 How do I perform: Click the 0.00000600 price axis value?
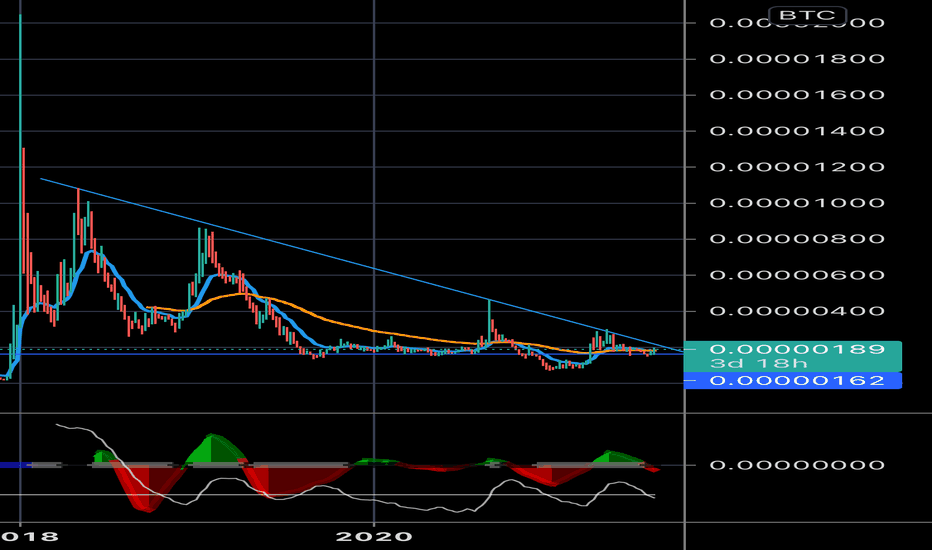[x=797, y=275]
